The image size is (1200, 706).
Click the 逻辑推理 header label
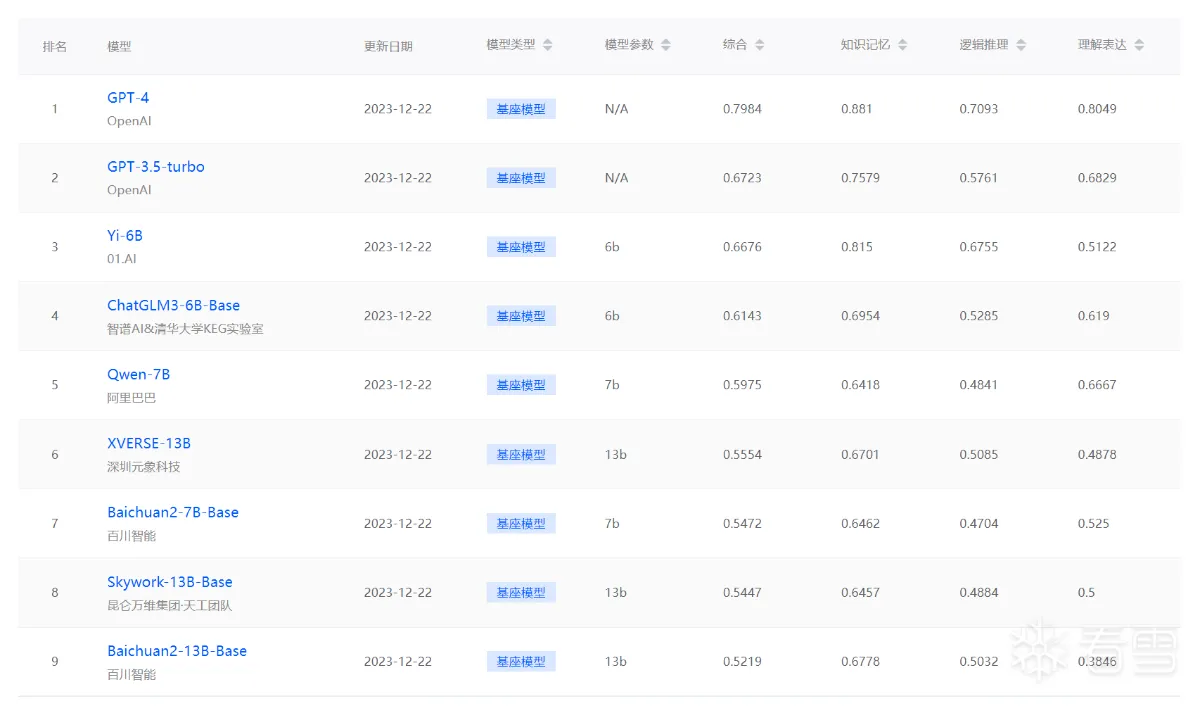point(984,45)
